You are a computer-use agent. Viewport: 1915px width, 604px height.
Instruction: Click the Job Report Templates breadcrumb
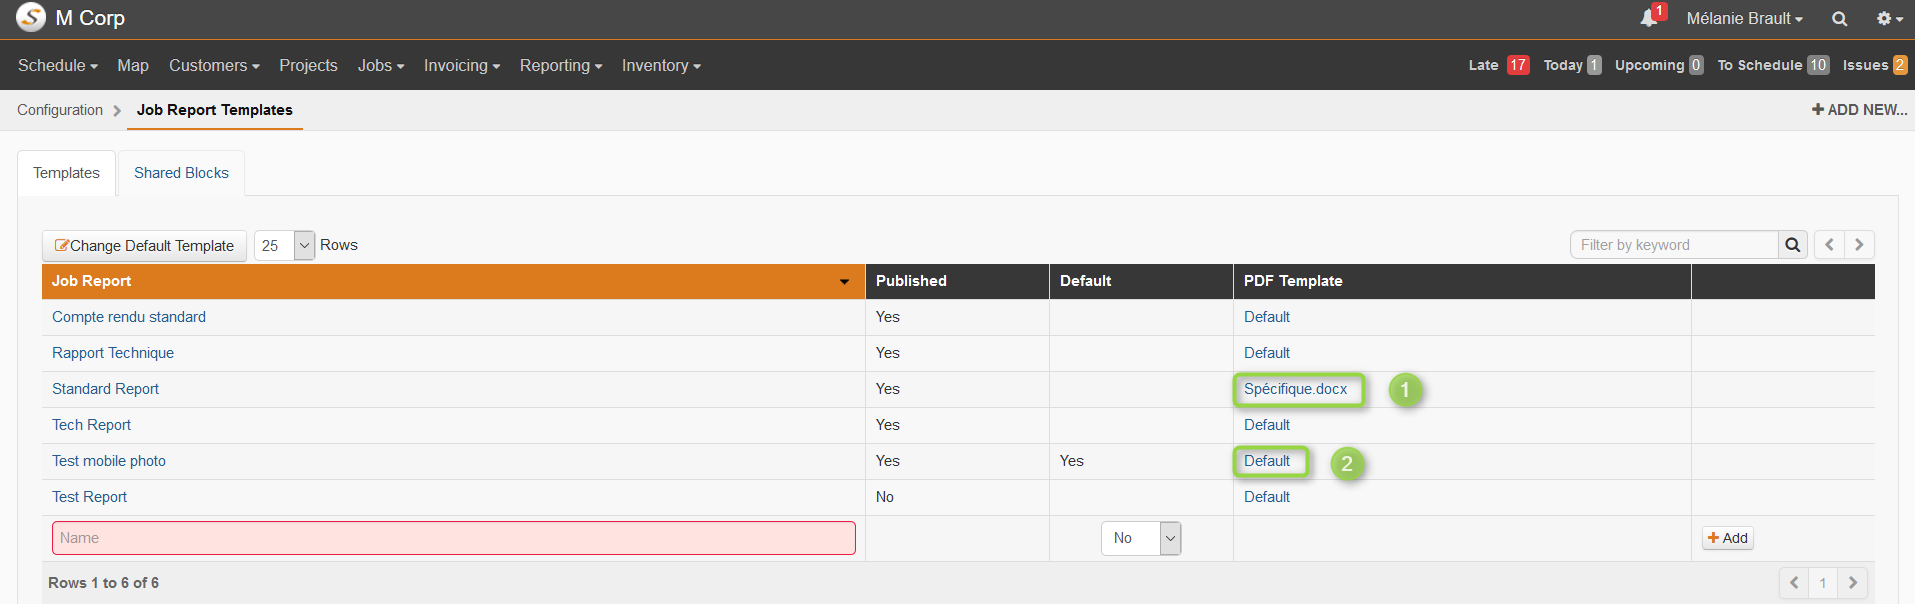tap(215, 110)
